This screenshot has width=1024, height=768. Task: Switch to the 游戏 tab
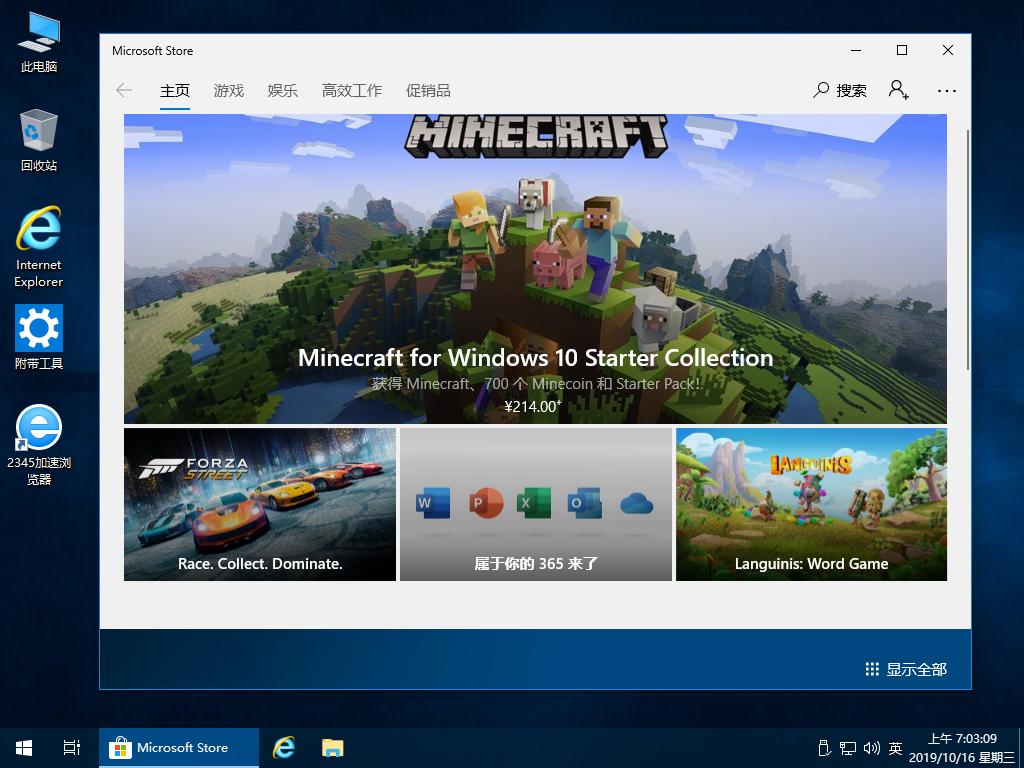pos(229,90)
